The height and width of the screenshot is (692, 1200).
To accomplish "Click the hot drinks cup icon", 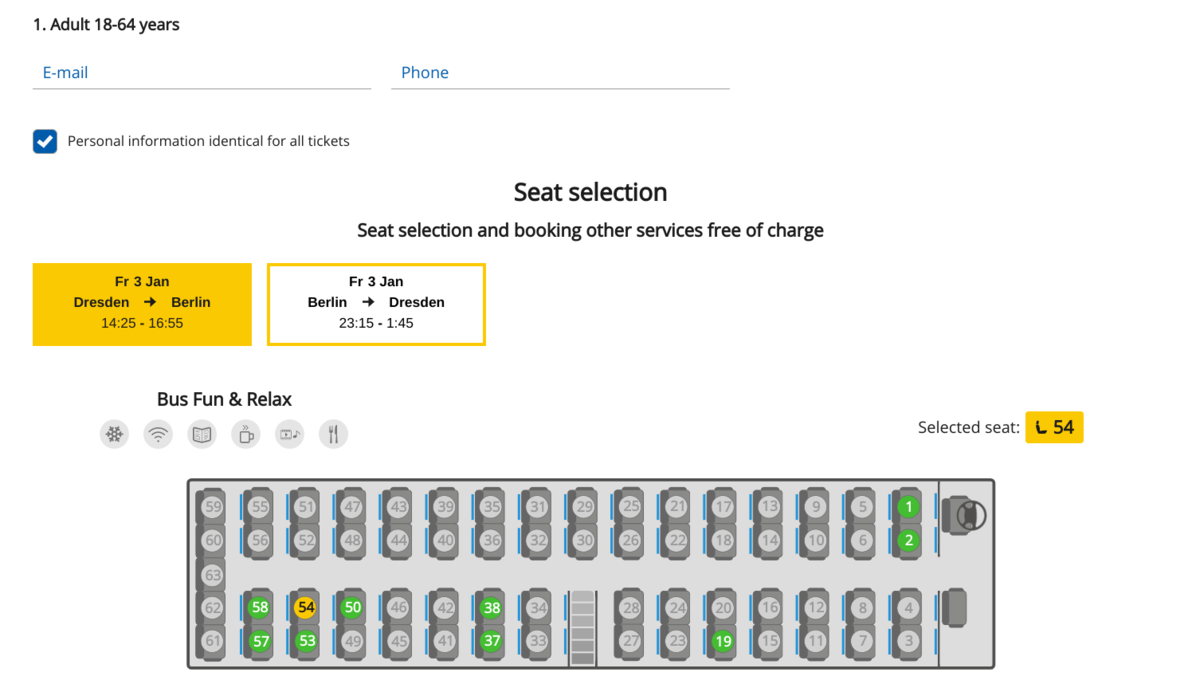I will point(246,434).
